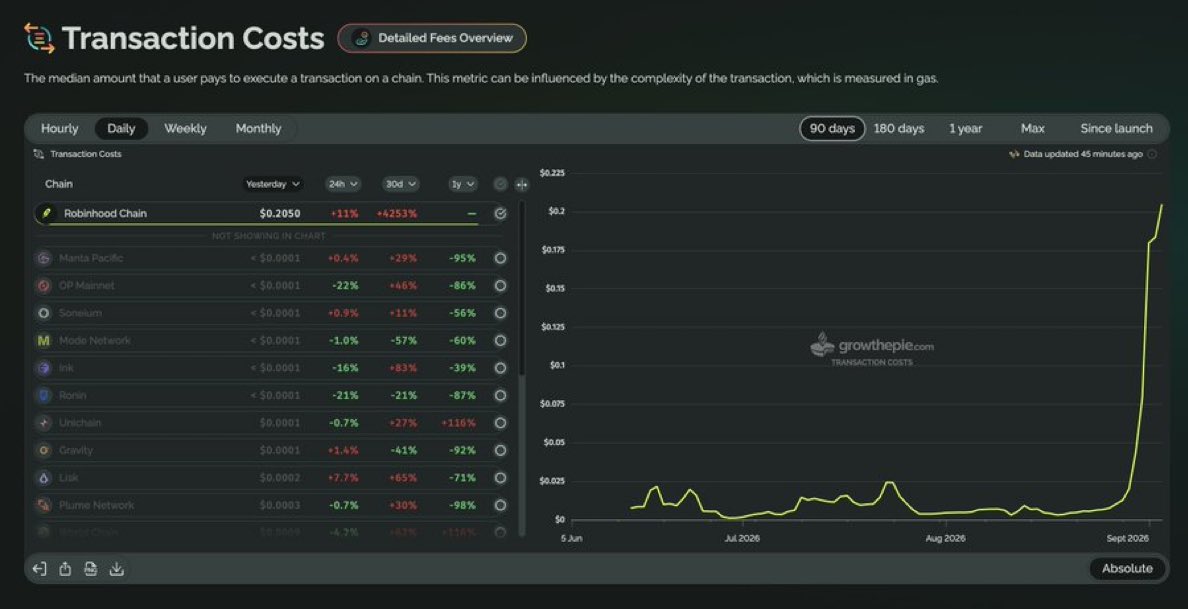1188x609 pixels.
Task: Select the Max timespan
Action: click(1033, 129)
